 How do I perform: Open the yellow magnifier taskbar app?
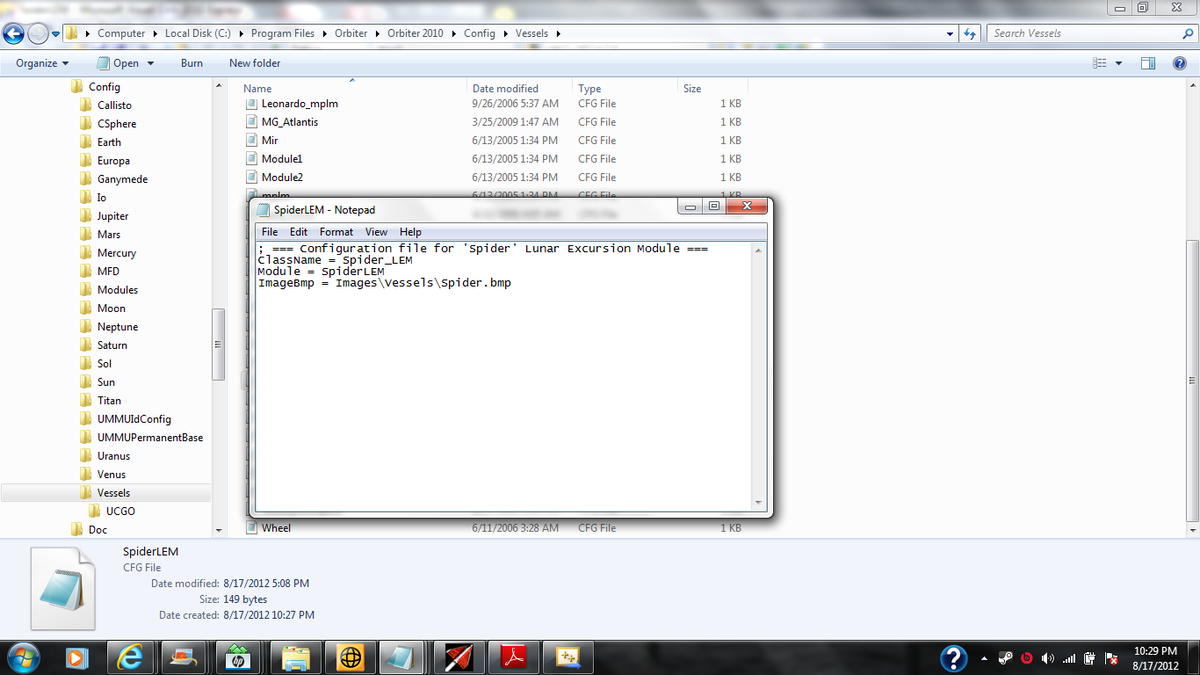coord(568,656)
